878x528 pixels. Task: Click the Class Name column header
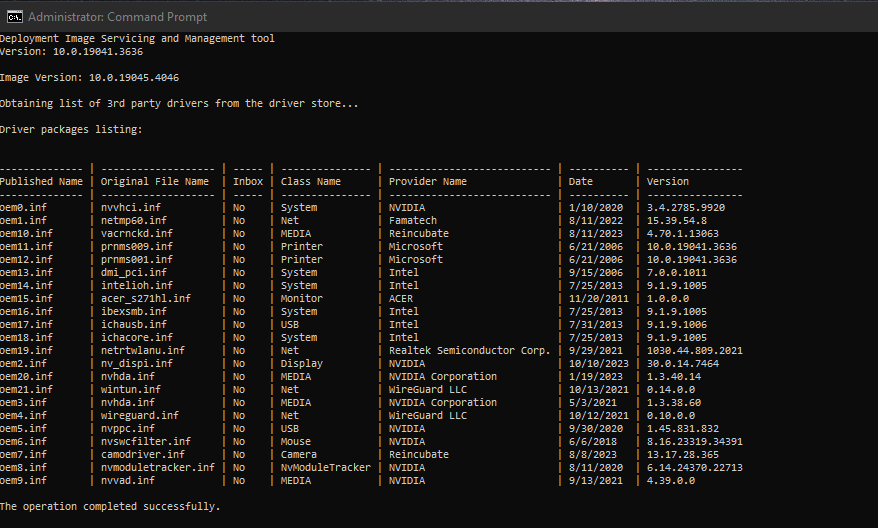(311, 182)
